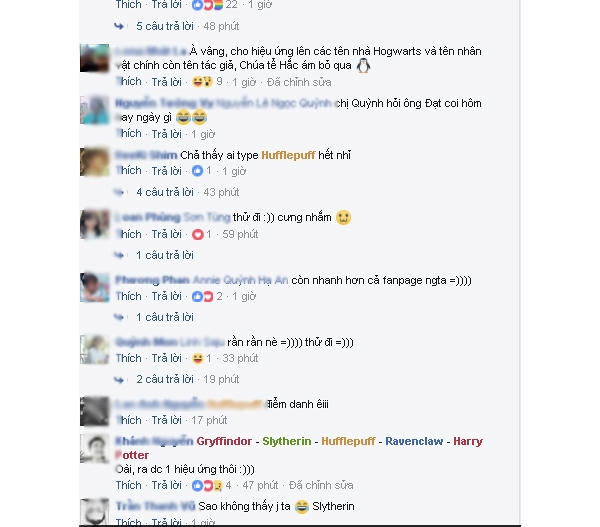Expand "5 câu trả lời" replies
Screen dimensions: 600x527
[x=165, y=26]
